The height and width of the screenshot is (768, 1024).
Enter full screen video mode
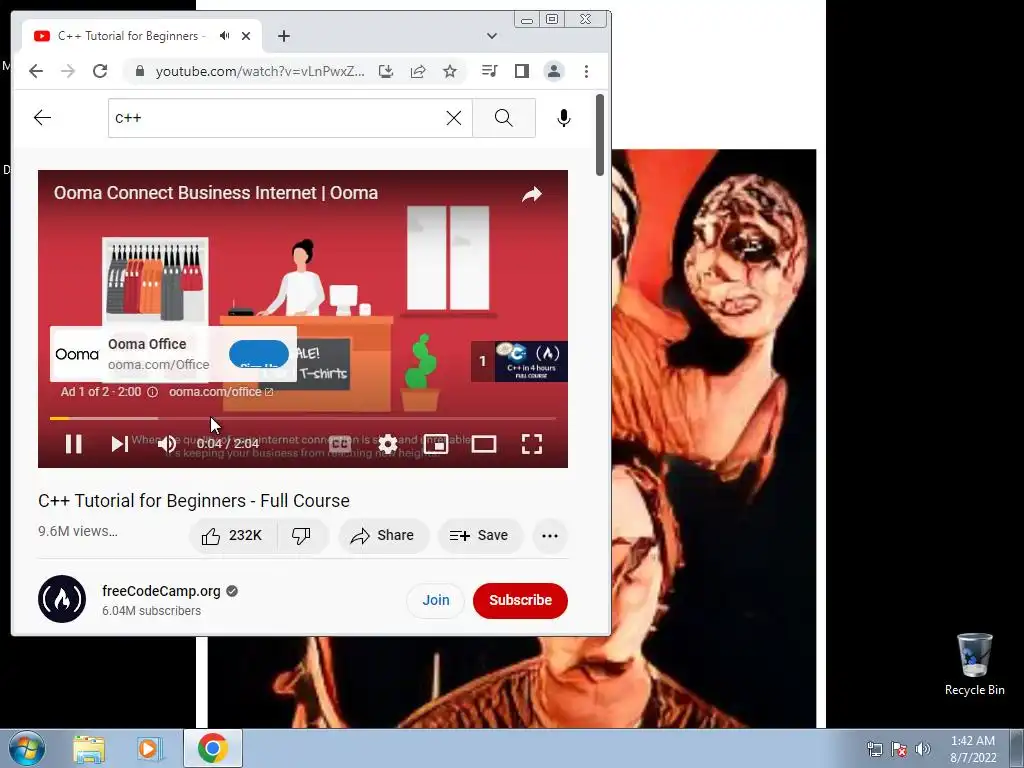tap(532, 444)
